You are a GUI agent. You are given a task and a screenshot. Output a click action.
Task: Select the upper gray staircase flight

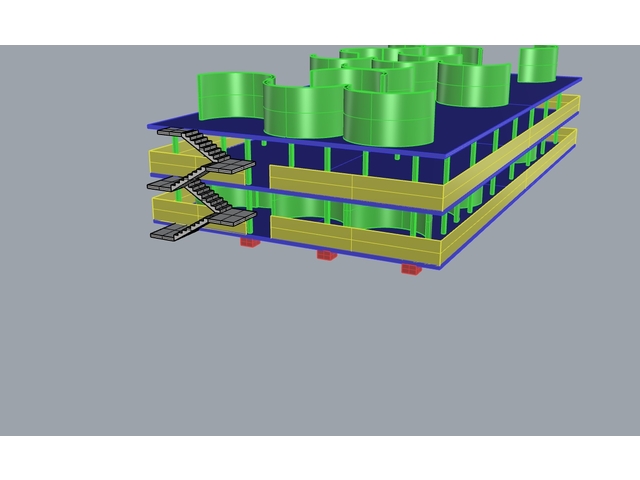(x=208, y=147)
